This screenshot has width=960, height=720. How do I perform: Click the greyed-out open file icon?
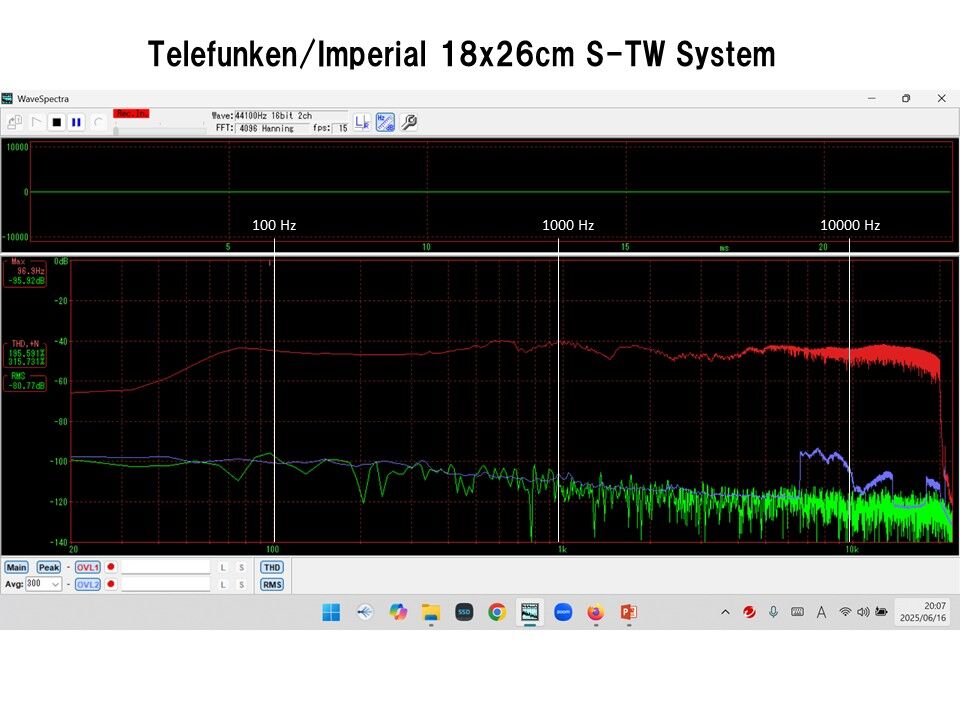click(14, 122)
